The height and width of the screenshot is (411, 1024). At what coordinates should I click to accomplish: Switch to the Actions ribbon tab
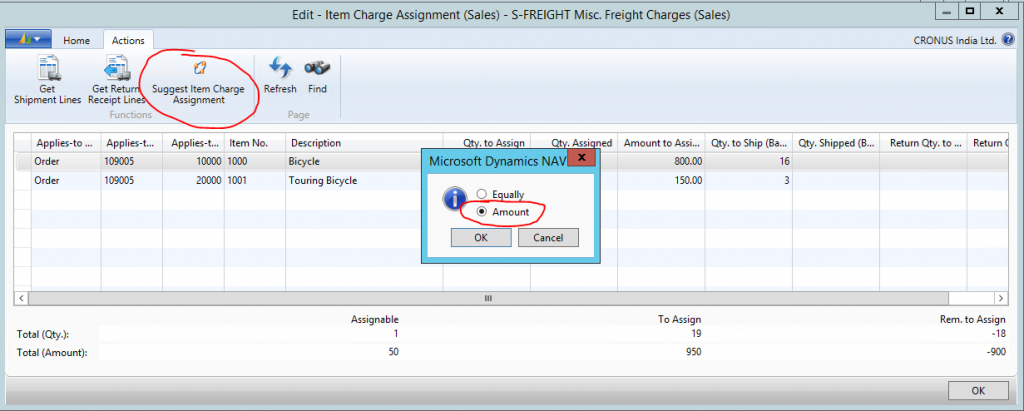(x=128, y=40)
